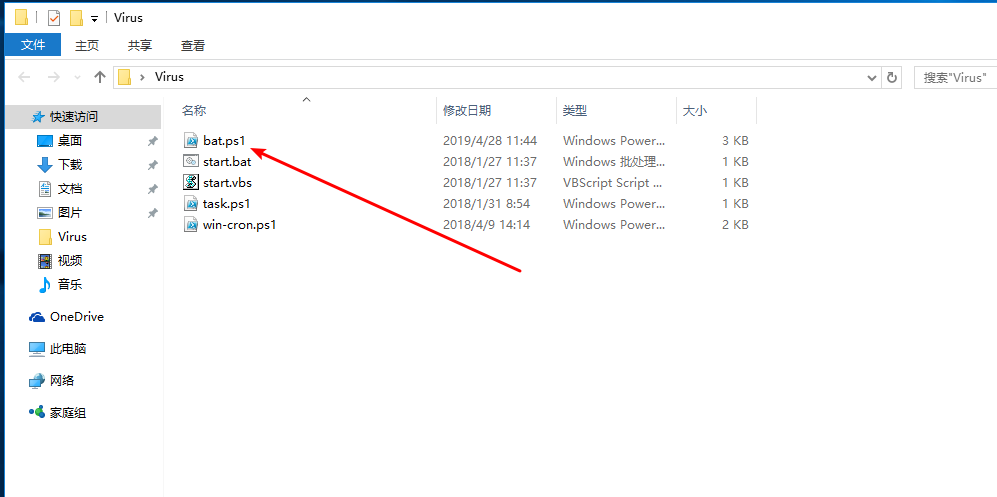Select the file name win-cron.ps1
Image resolution: width=997 pixels, height=497 pixels.
pyautogui.click(x=240, y=224)
